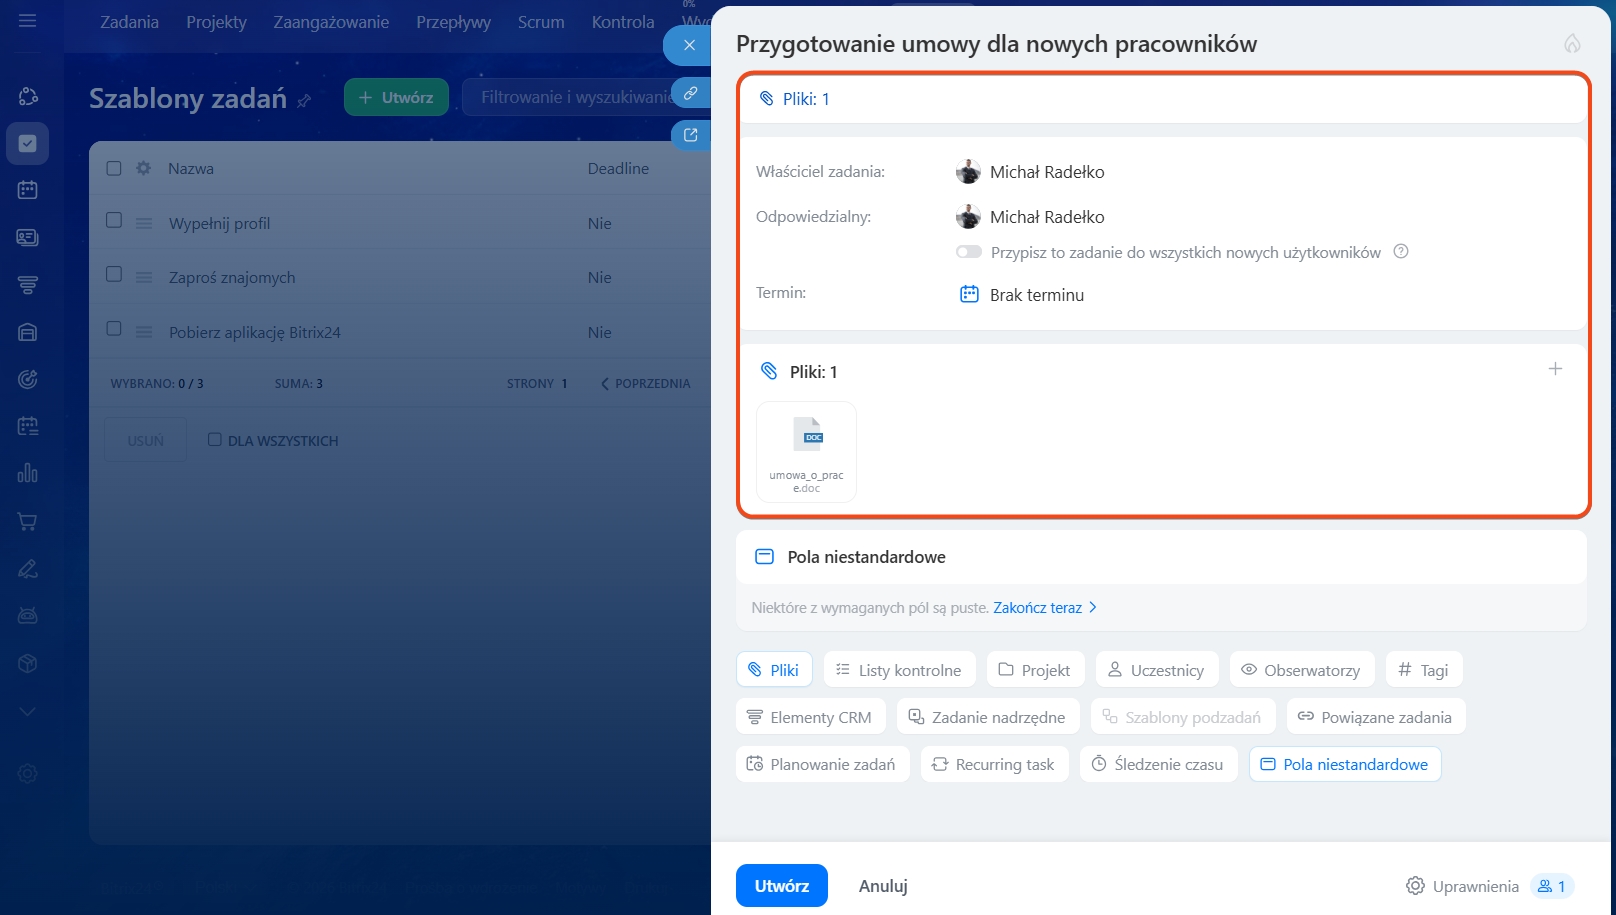Check the Zaproś znajomych row checkbox
1616x915 pixels.
tap(114, 274)
